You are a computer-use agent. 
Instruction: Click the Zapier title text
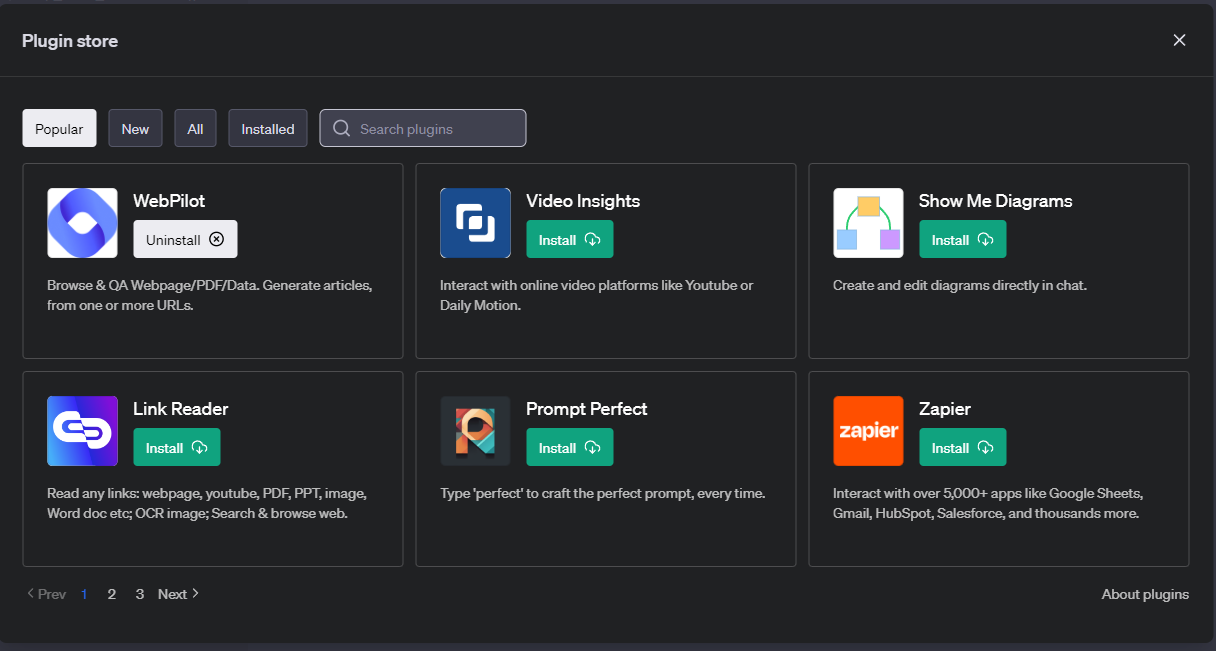click(945, 409)
